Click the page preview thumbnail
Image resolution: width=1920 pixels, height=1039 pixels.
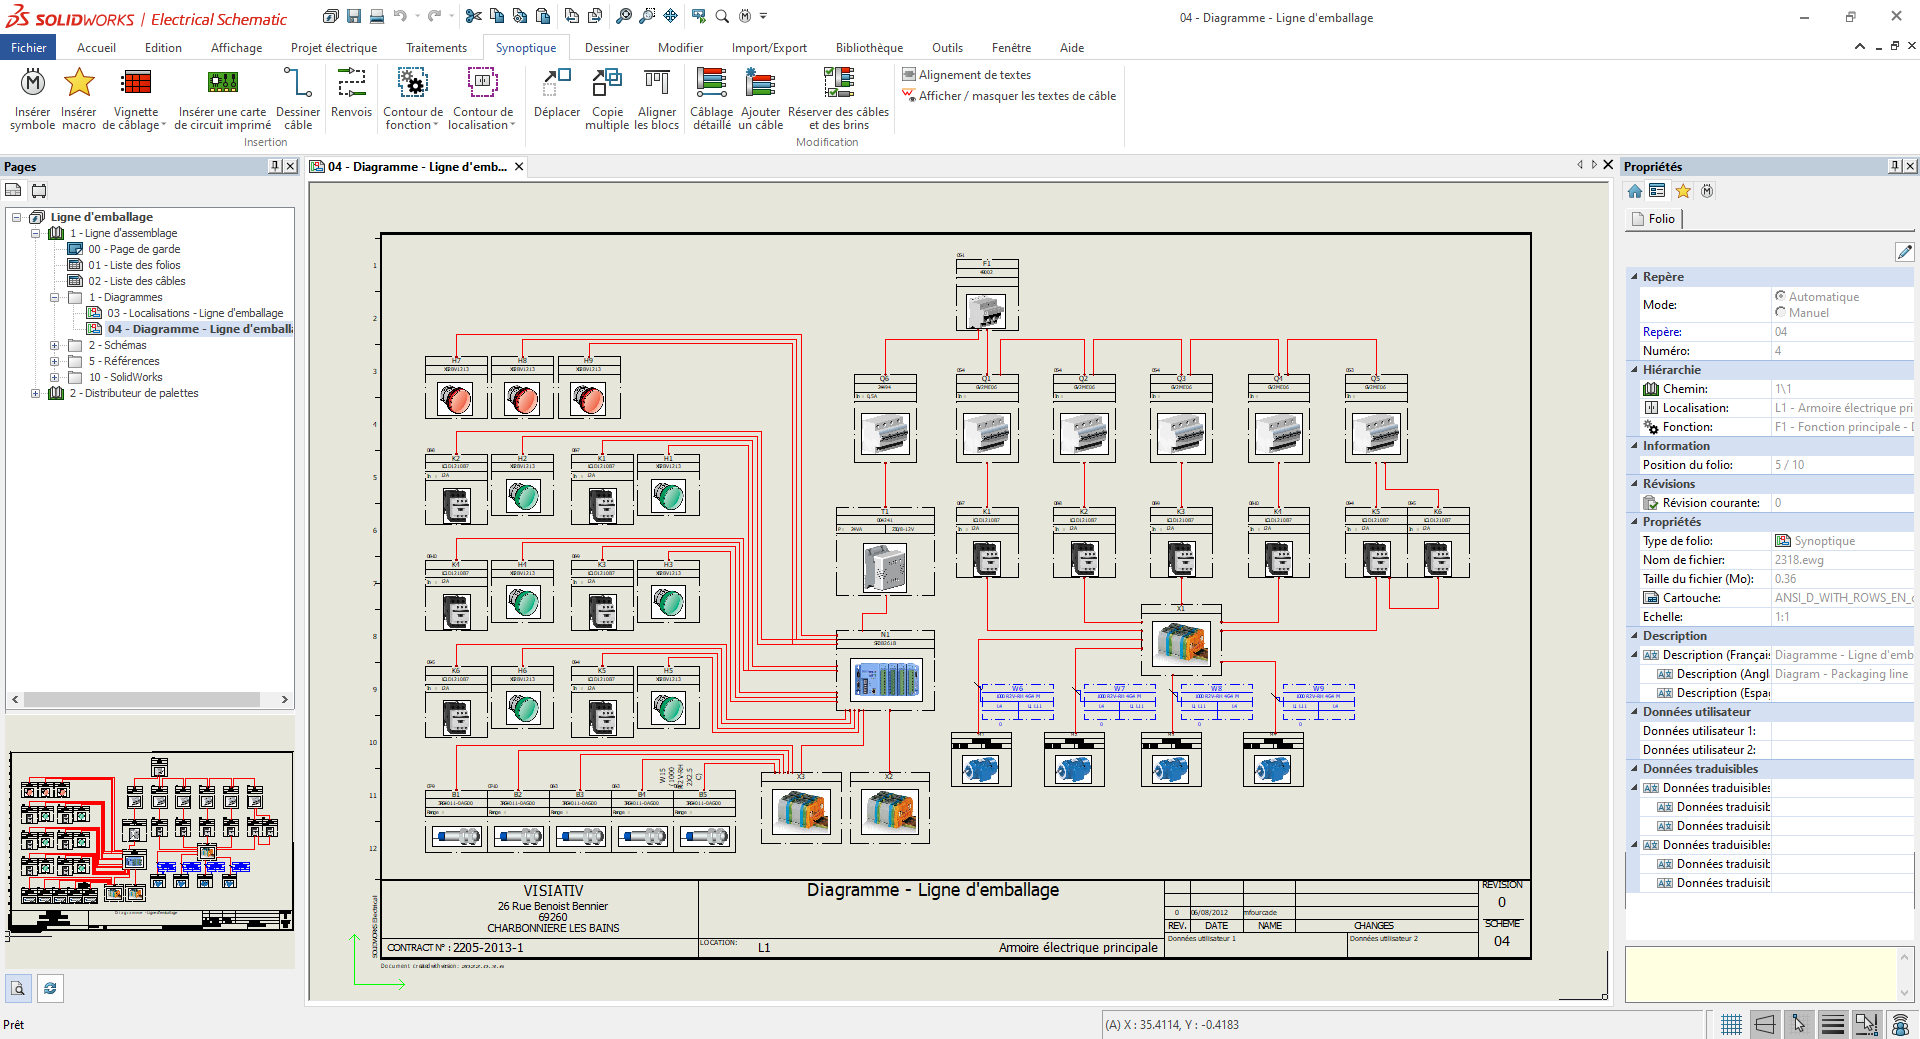(x=151, y=842)
